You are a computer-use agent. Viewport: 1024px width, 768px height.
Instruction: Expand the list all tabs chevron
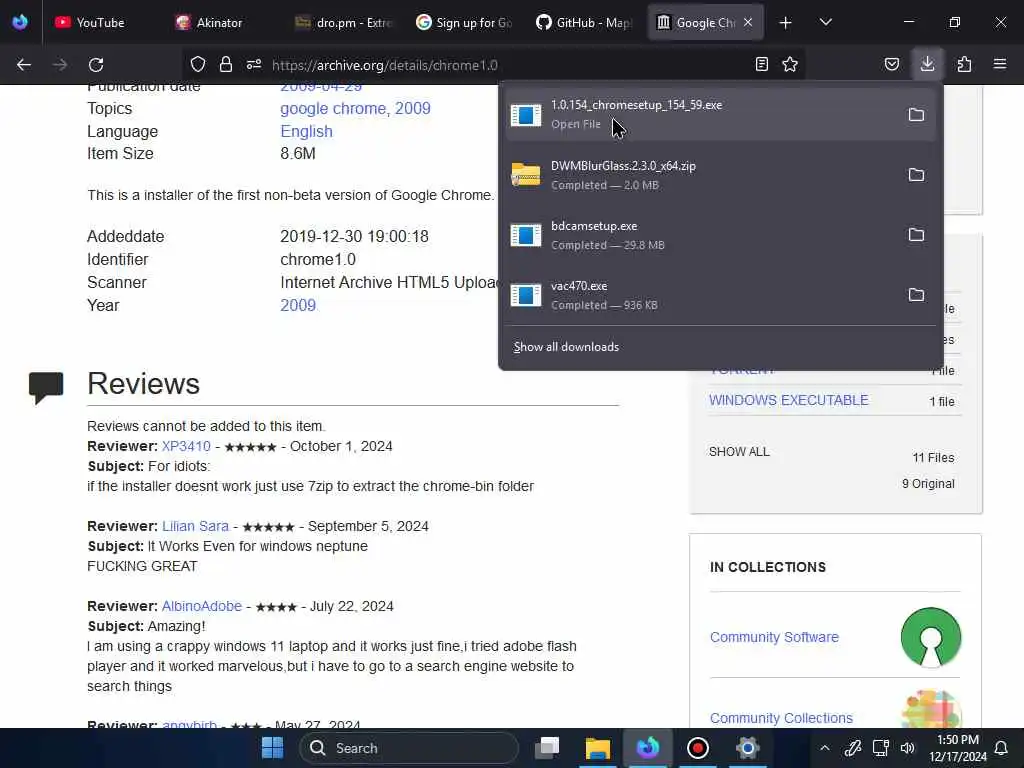[x=825, y=23]
